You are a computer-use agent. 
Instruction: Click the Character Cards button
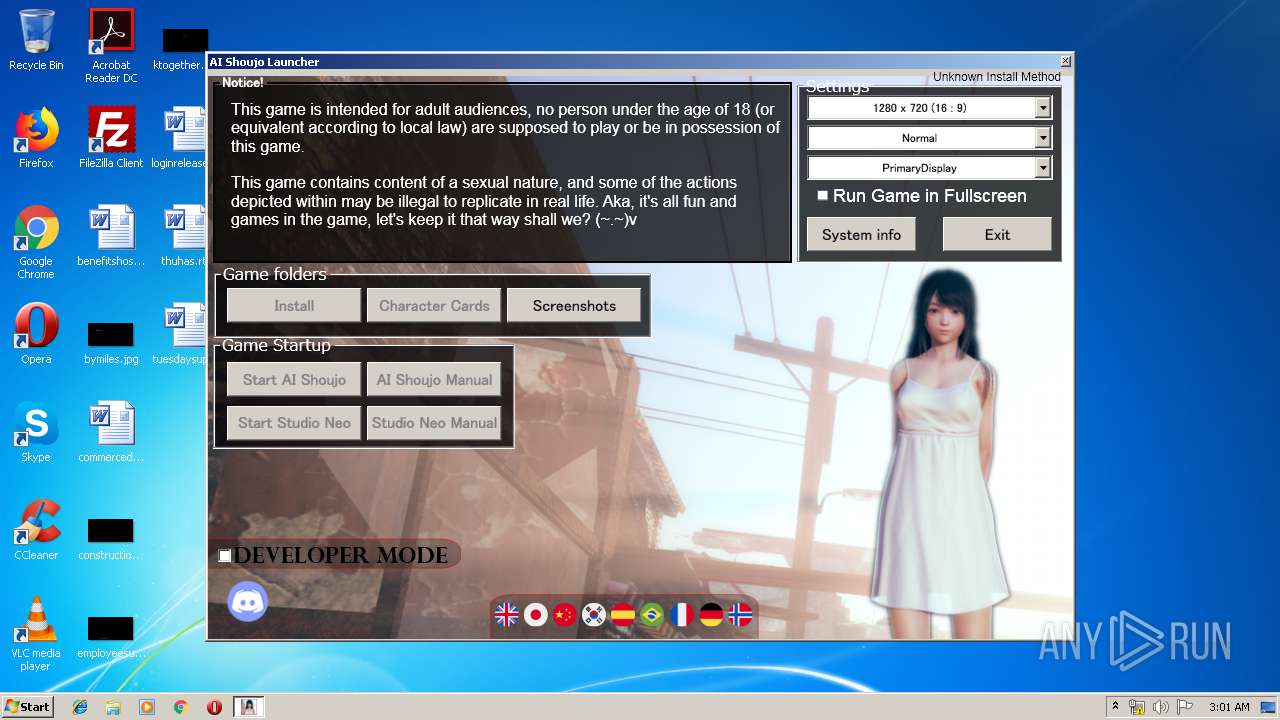coord(434,306)
